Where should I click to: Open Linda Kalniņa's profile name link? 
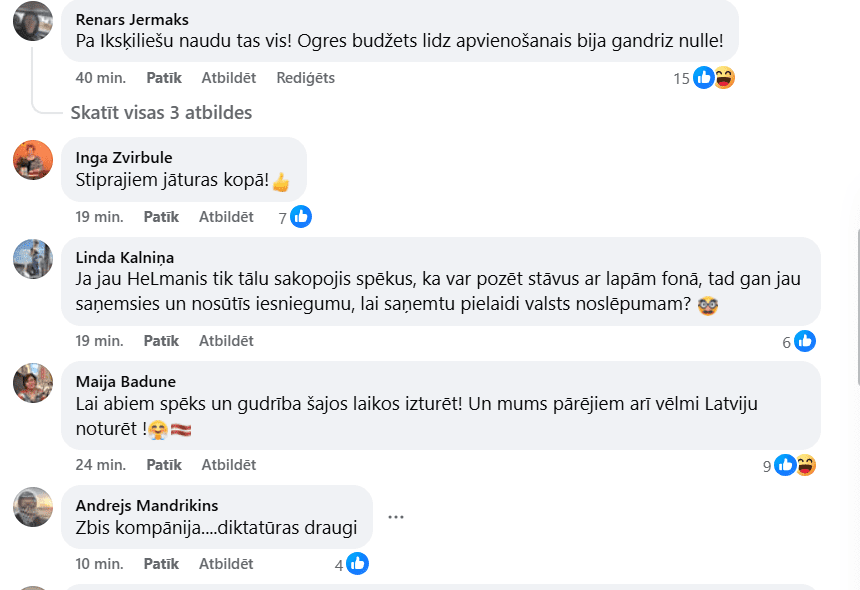[x=125, y=257]
